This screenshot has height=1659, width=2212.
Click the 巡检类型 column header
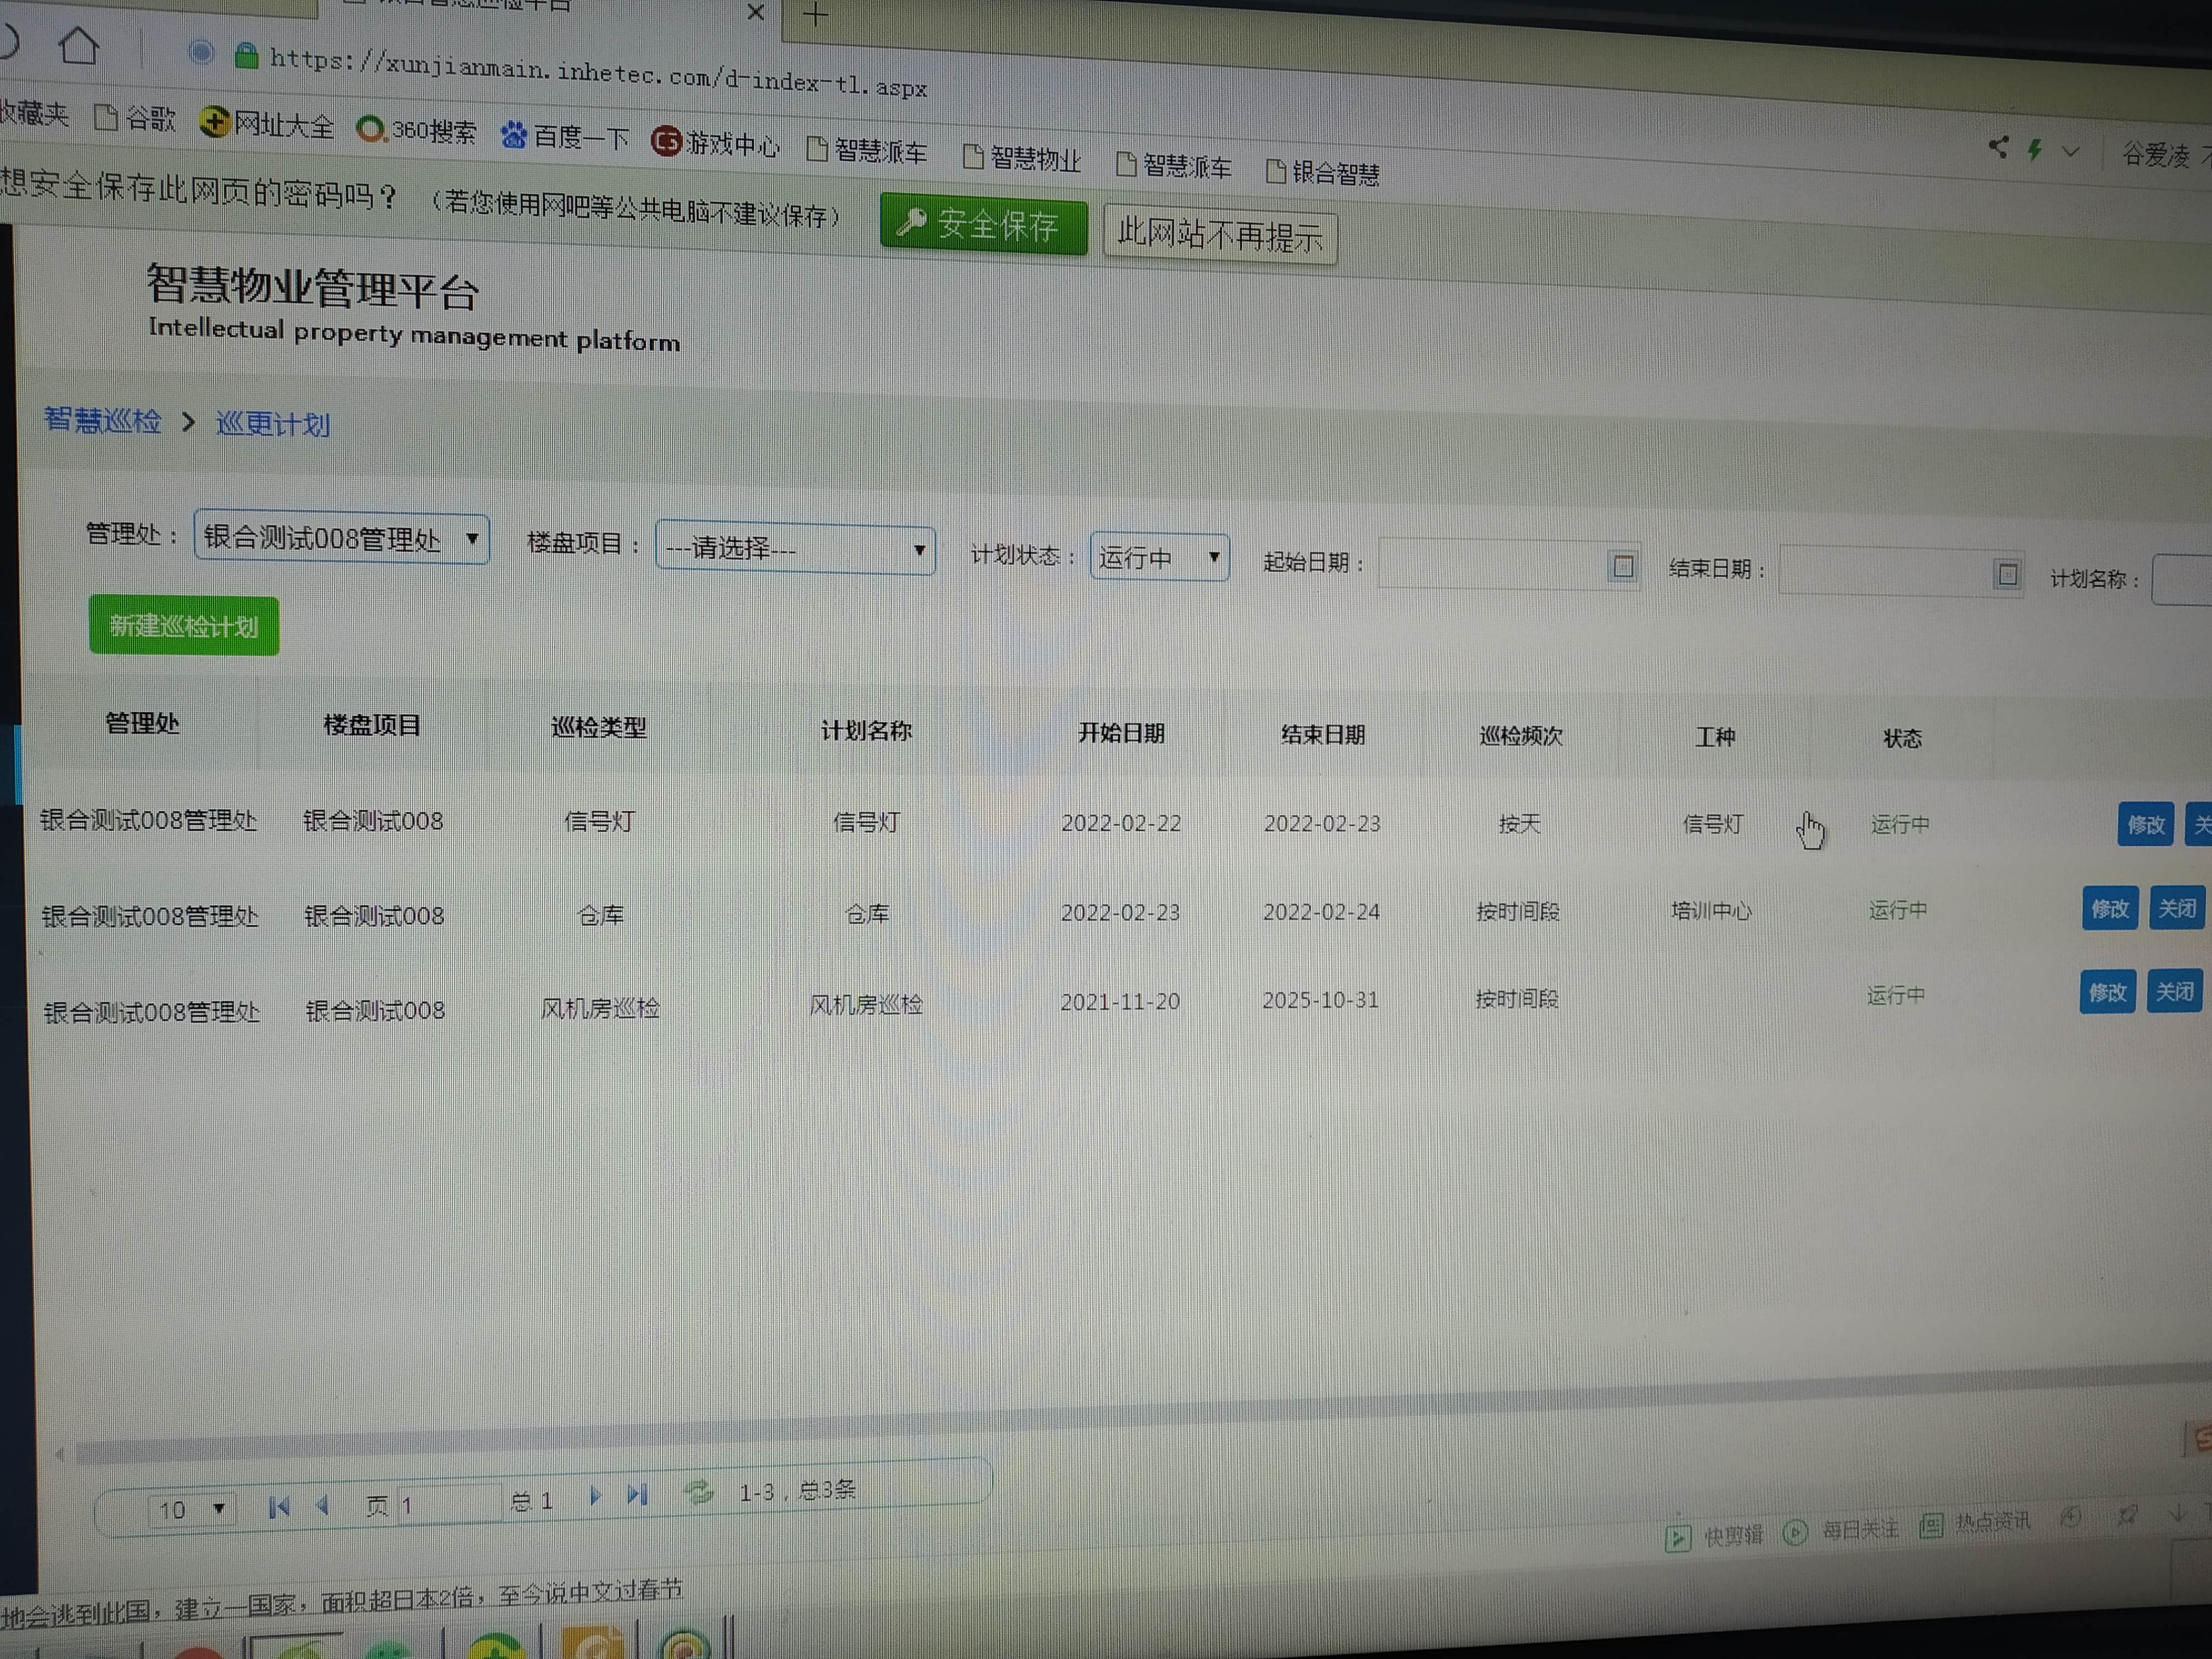pos(599,728)
